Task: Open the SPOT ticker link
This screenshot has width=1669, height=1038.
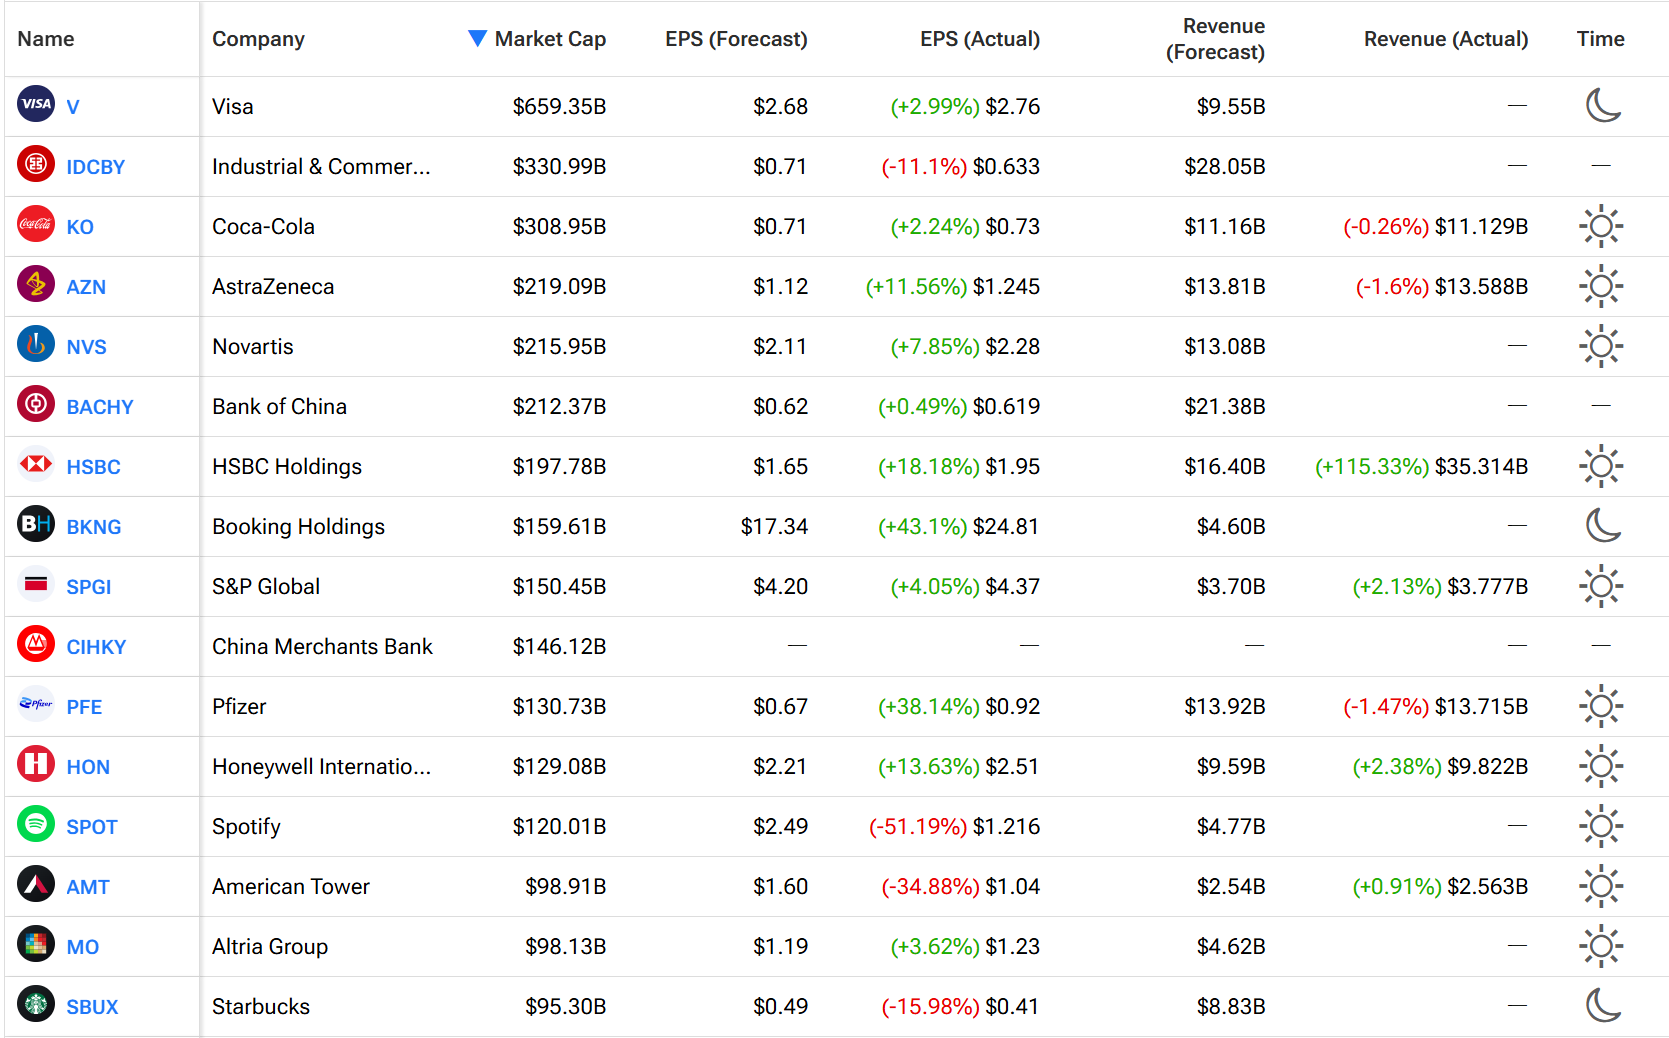Action: (92, 827)
